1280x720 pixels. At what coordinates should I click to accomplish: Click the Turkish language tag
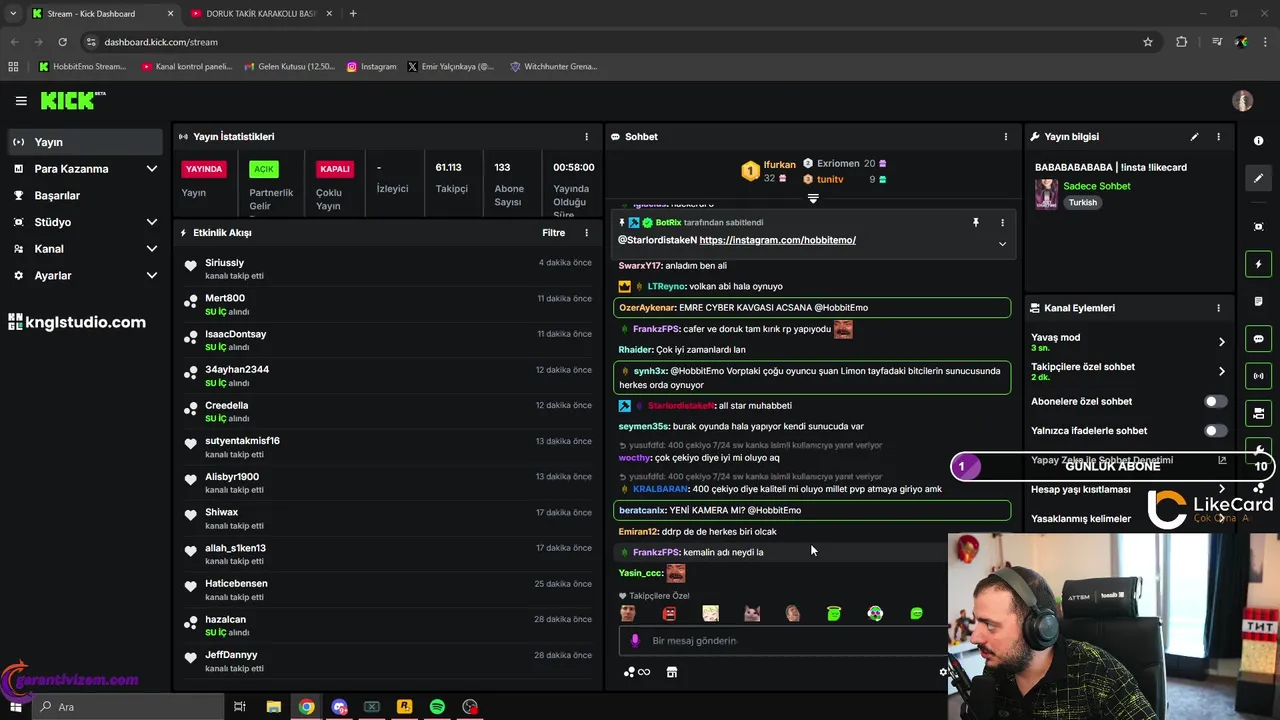coord(1082,202)
